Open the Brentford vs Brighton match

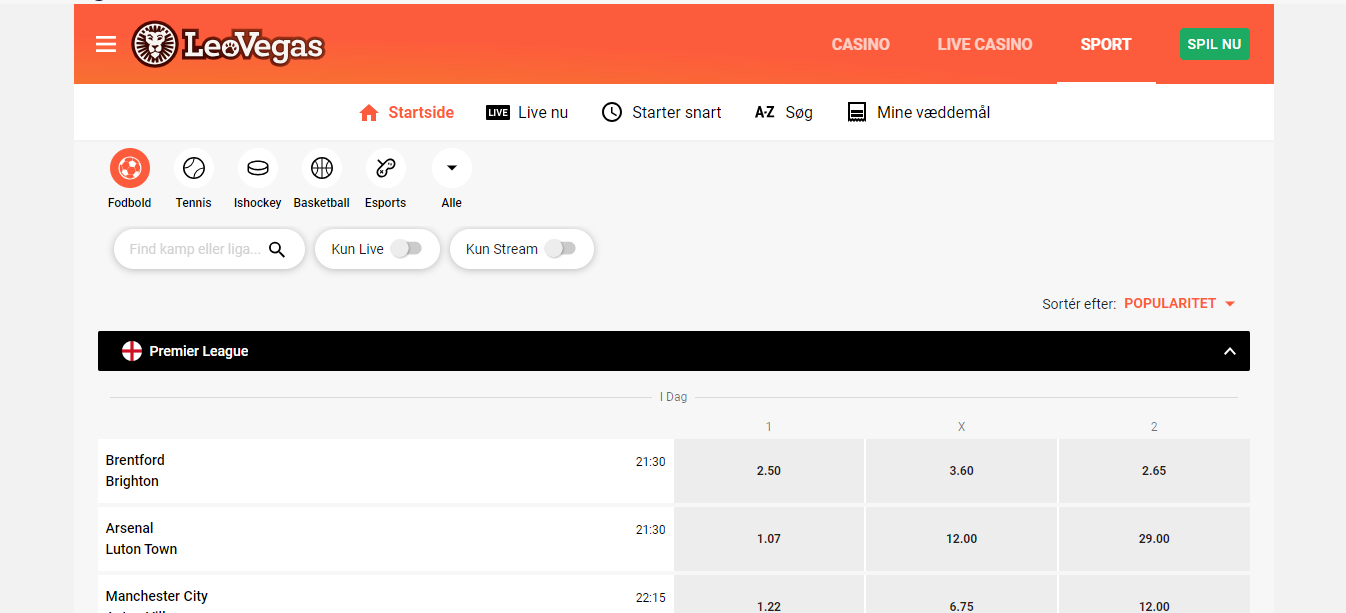(385, 471)
